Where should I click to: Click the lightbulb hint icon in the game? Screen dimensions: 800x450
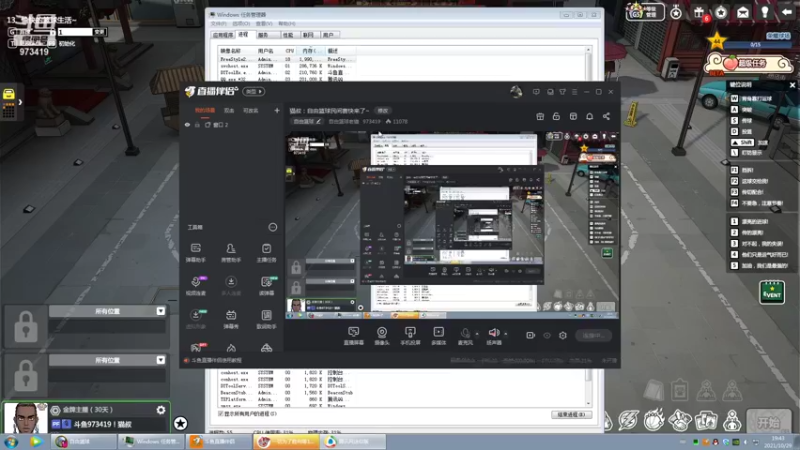[765, 12]
